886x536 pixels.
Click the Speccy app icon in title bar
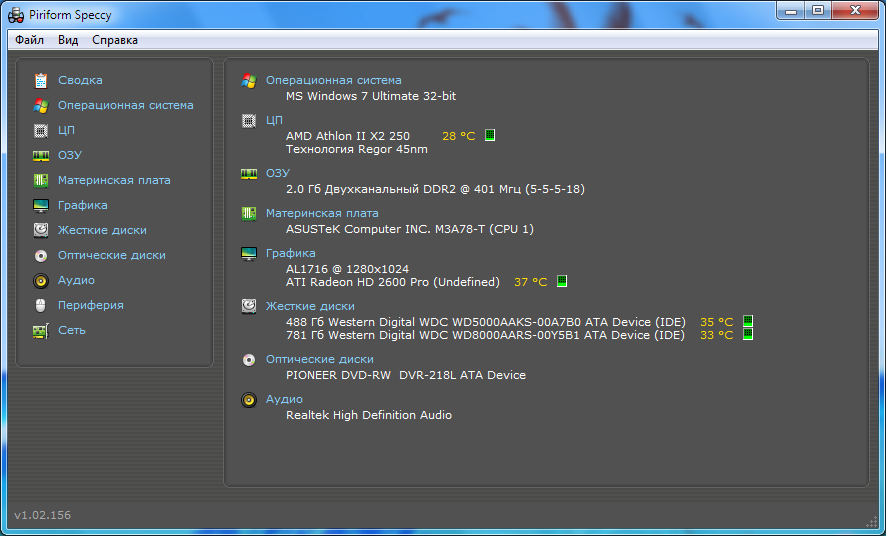pos(16,15)
